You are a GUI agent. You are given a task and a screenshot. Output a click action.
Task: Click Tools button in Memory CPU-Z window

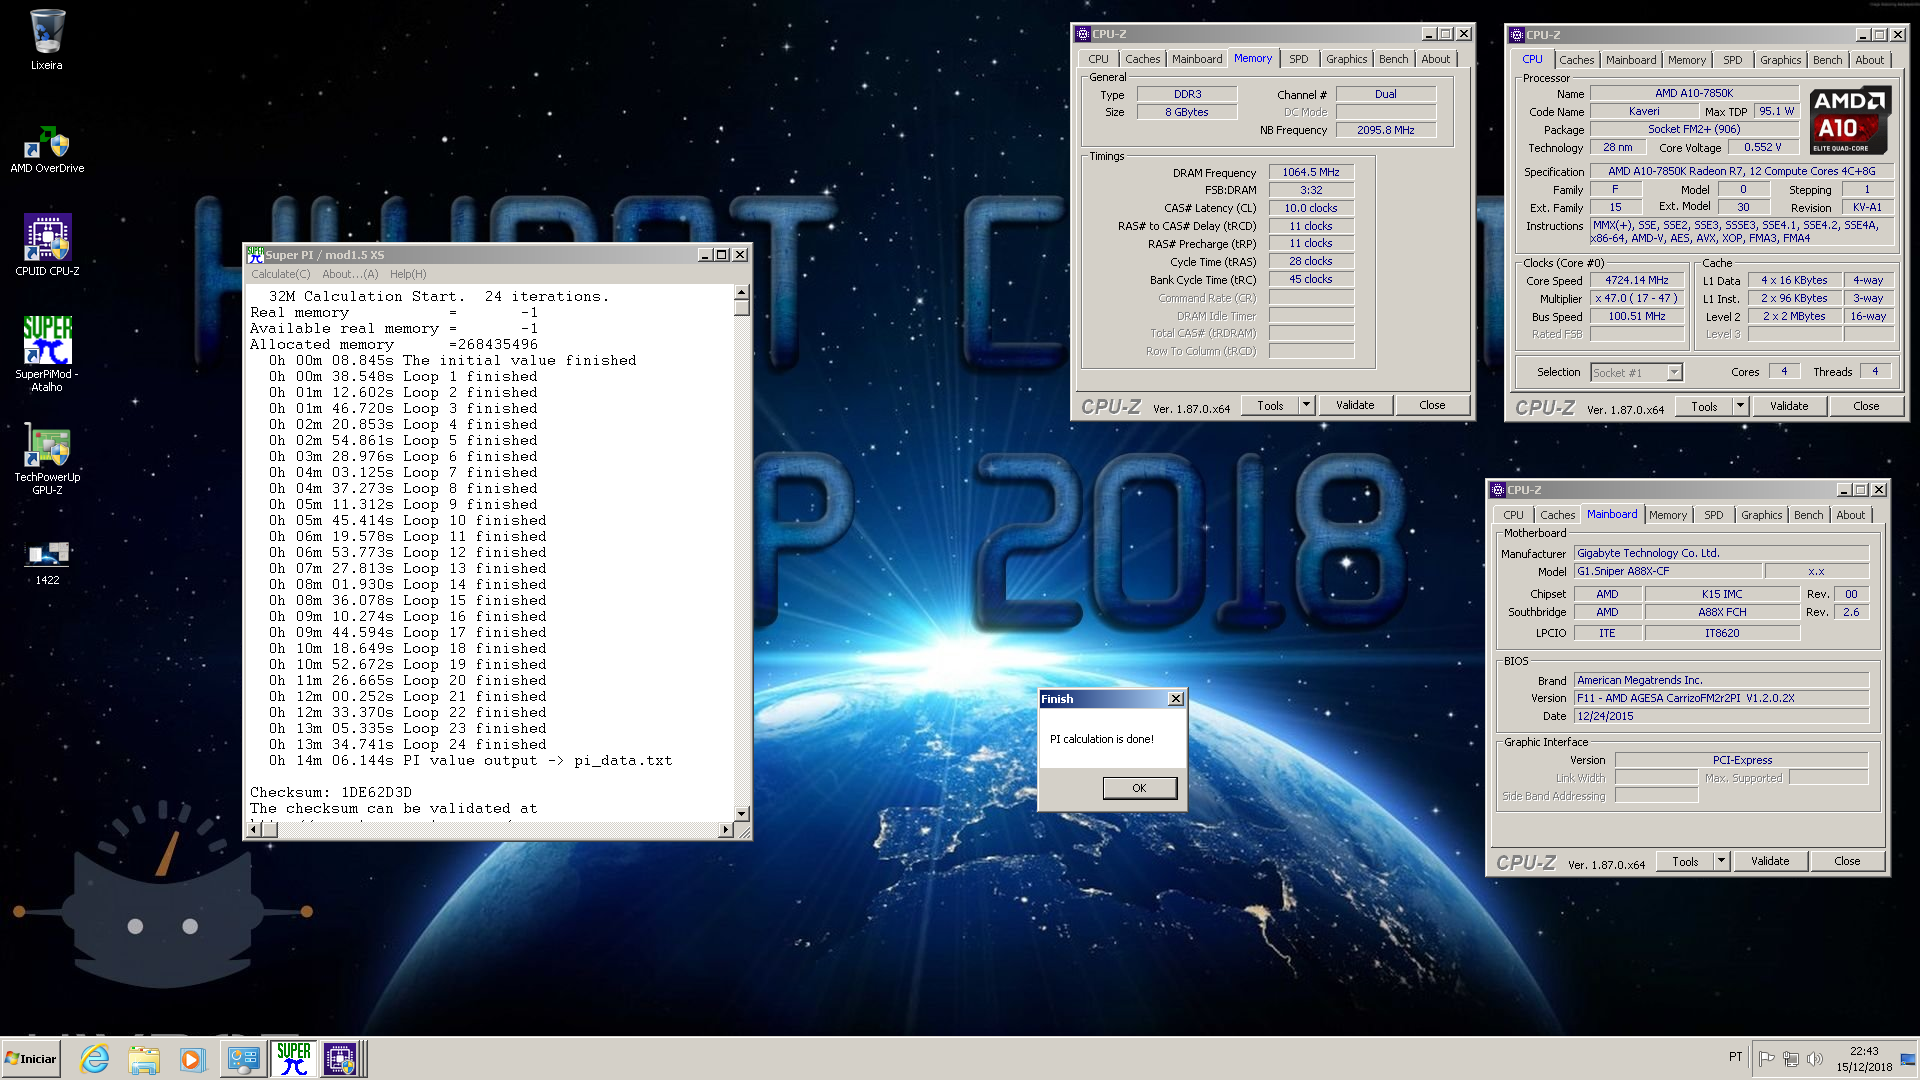pyautogui.click(x=1270, y=406)
